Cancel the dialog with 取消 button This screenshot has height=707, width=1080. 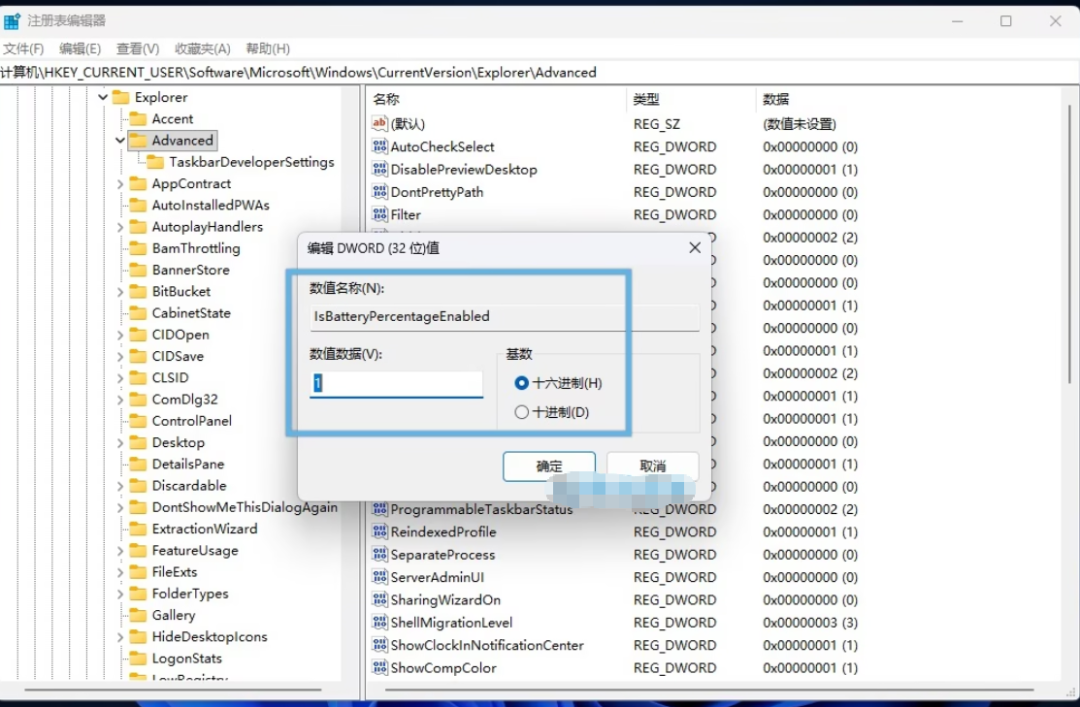point(652,467)
